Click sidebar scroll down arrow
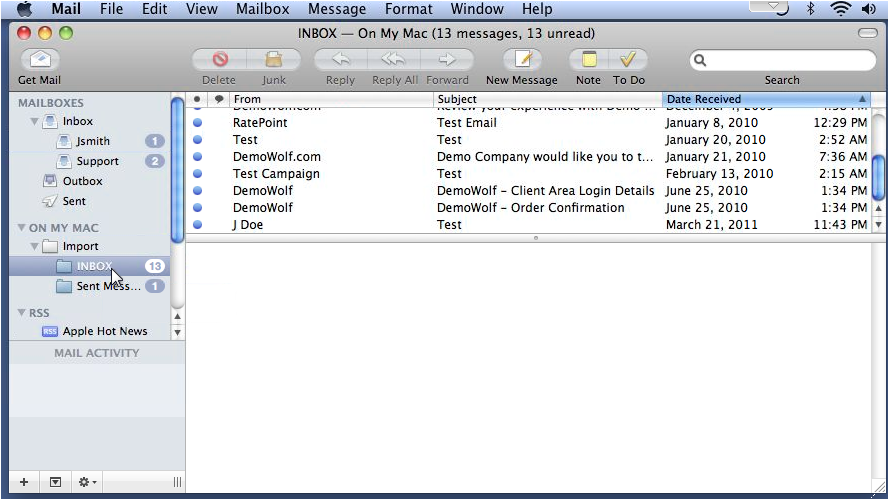889x500 pixels. click(177, 332)
